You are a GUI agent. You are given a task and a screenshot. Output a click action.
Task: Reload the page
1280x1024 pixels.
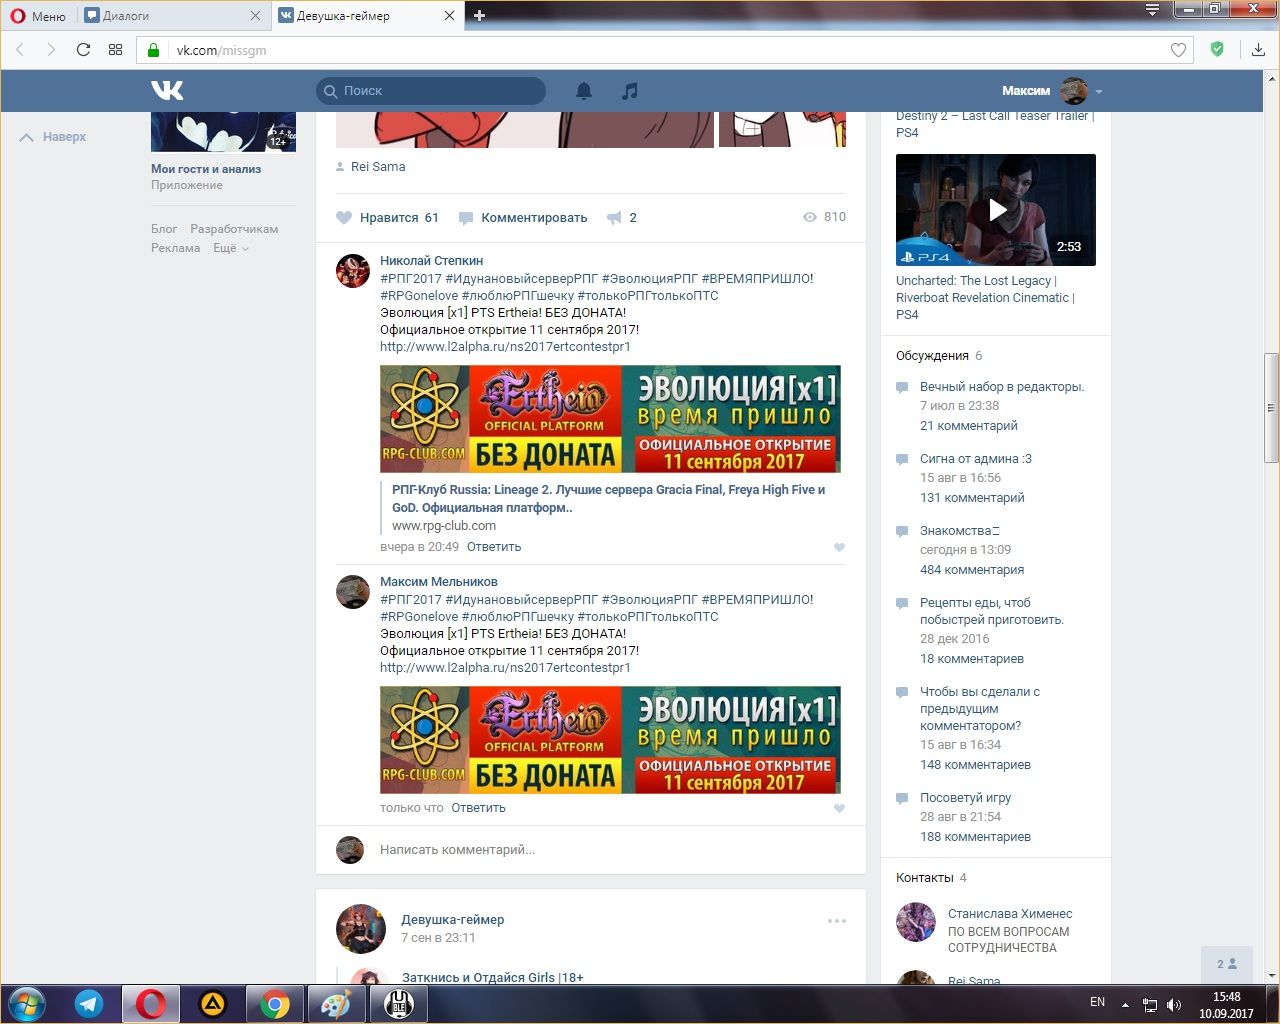(83, 50)
